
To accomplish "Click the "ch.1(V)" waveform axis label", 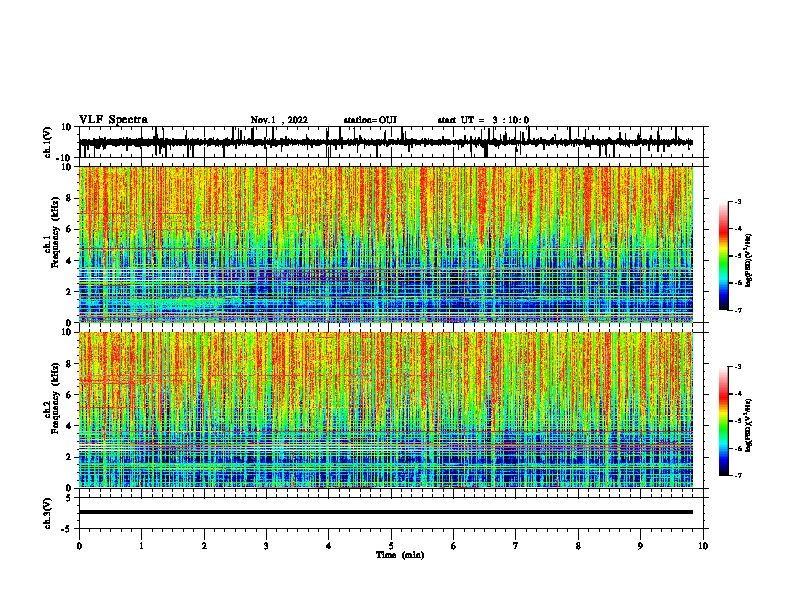I will coord(48,142).
